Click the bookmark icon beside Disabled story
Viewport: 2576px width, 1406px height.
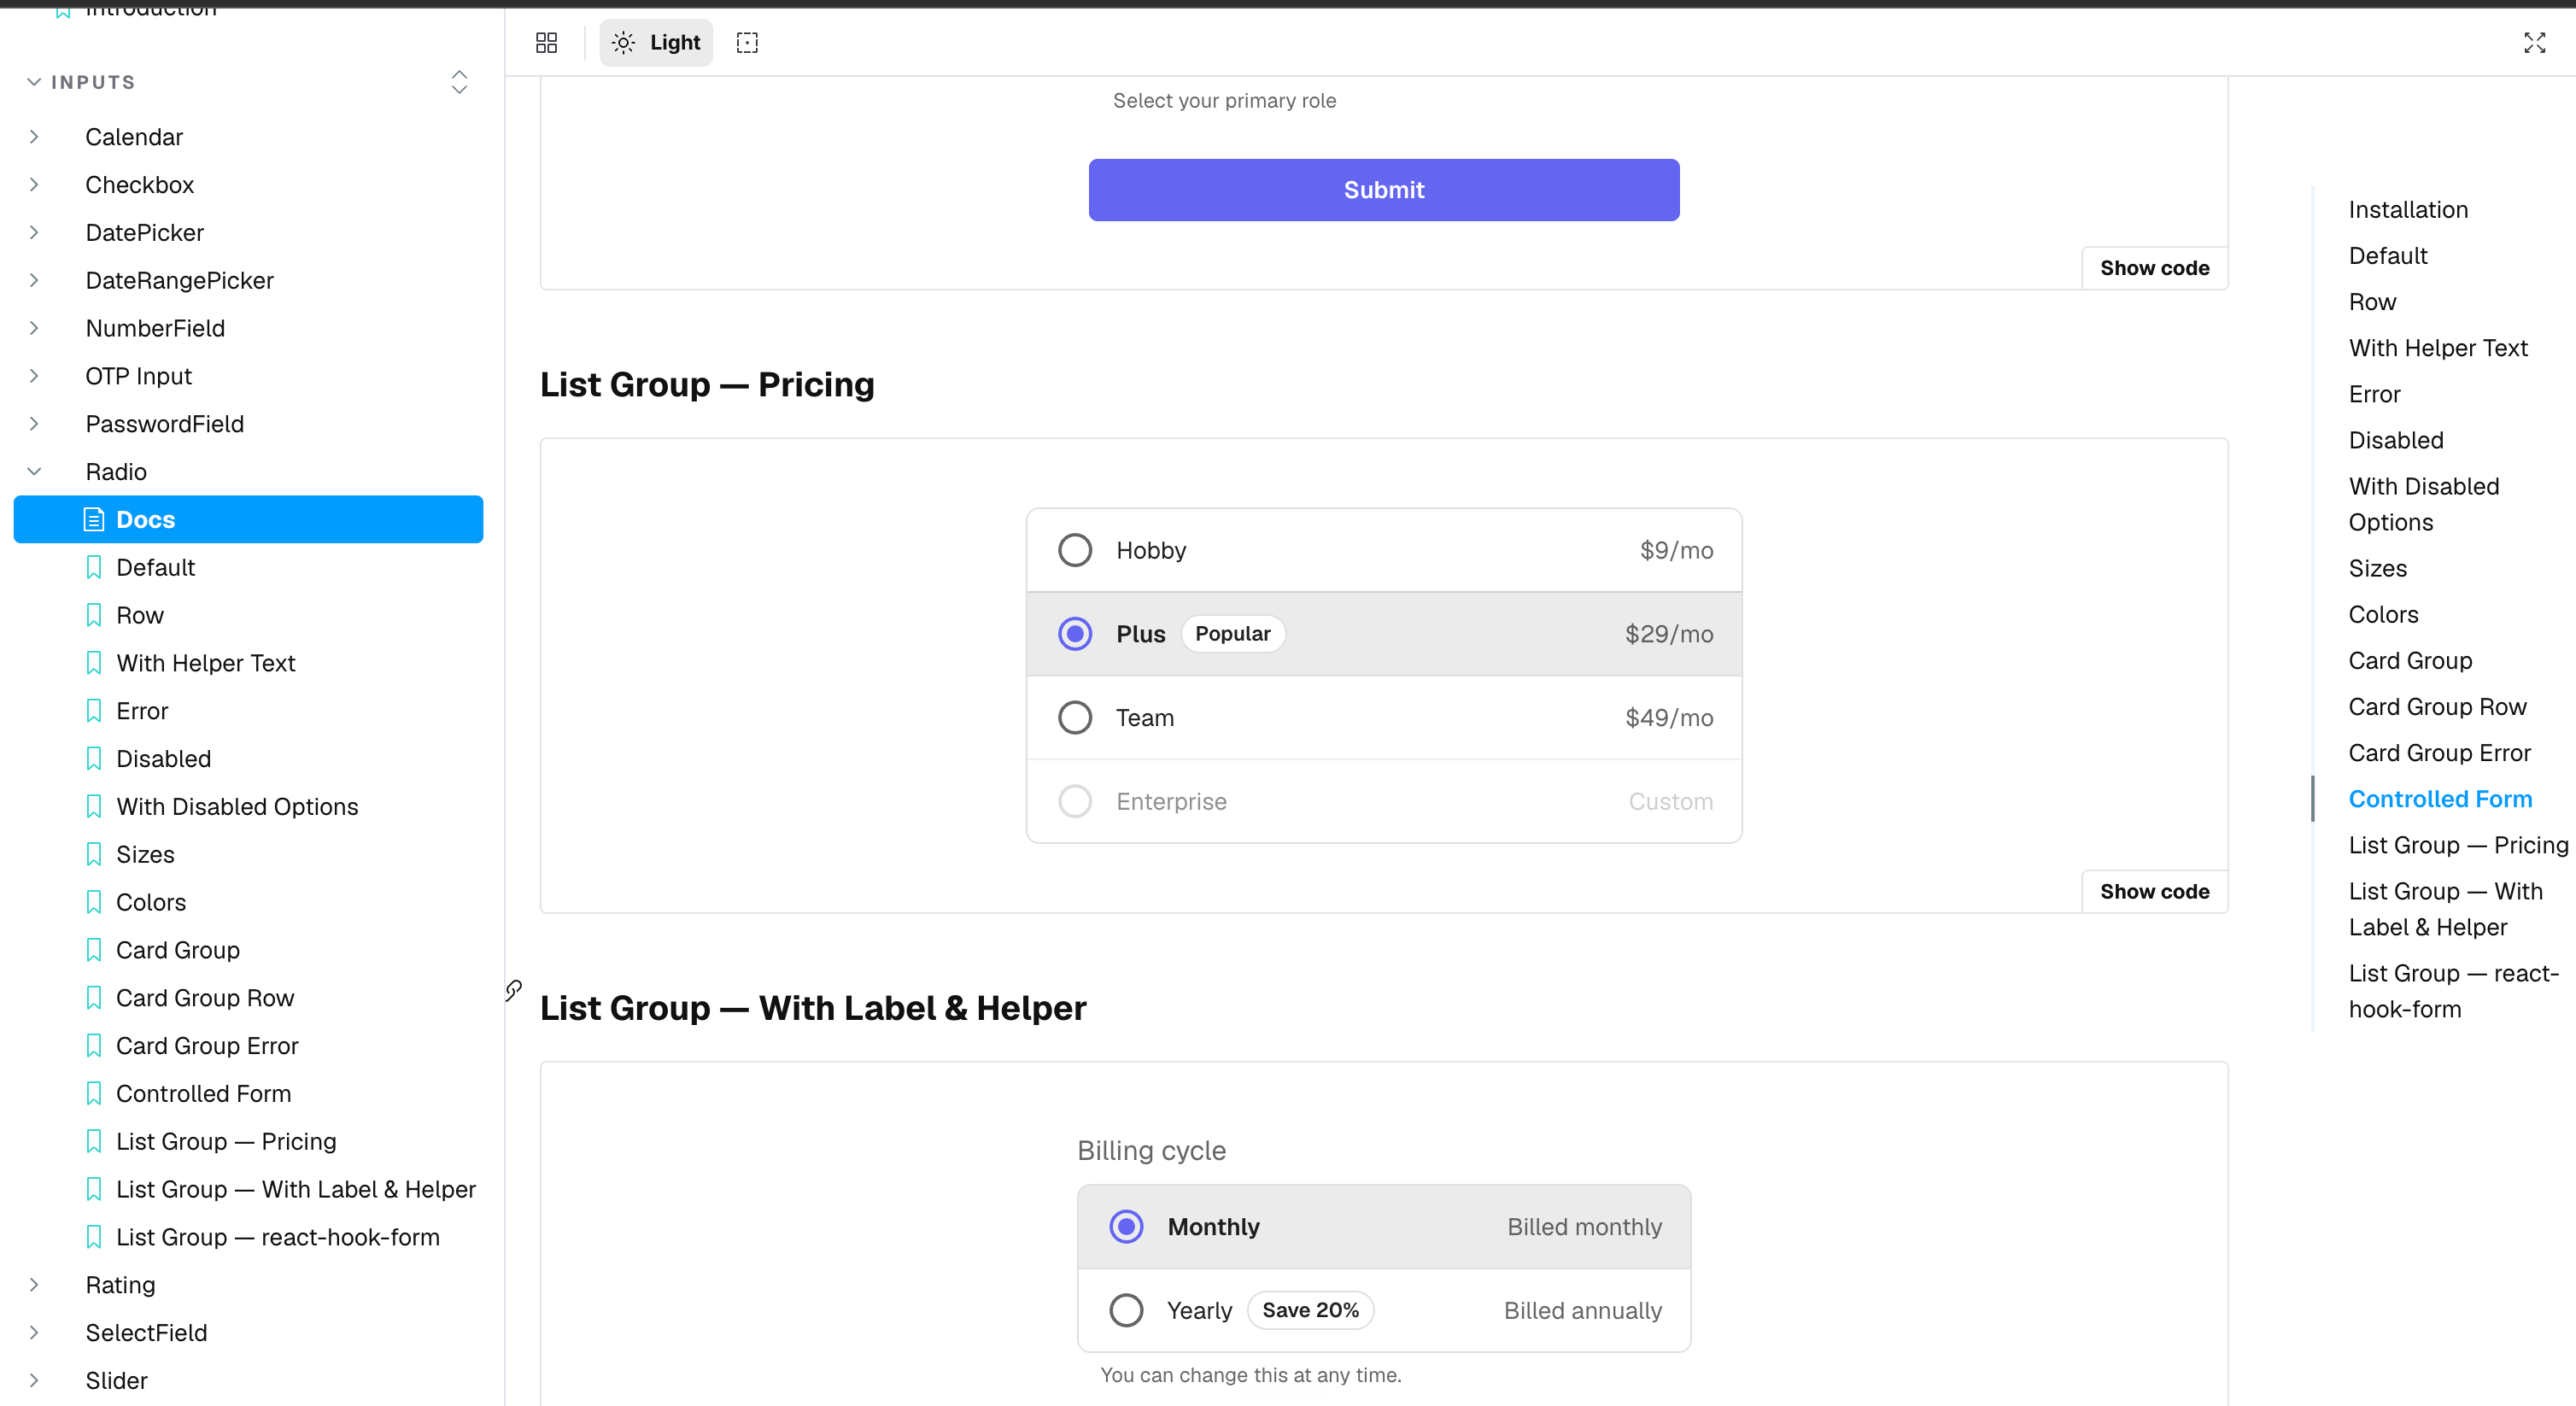[x=94, y=760]
